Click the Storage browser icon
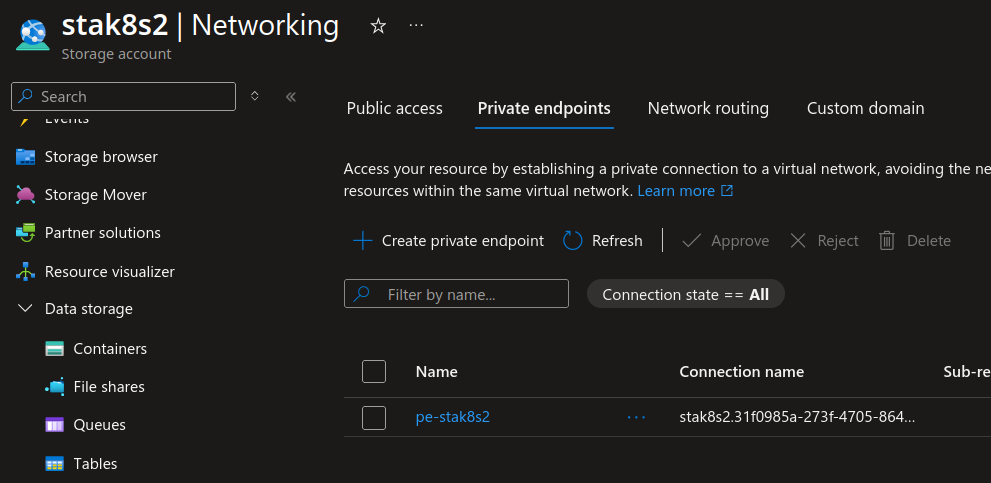 (x=25, y=157)
